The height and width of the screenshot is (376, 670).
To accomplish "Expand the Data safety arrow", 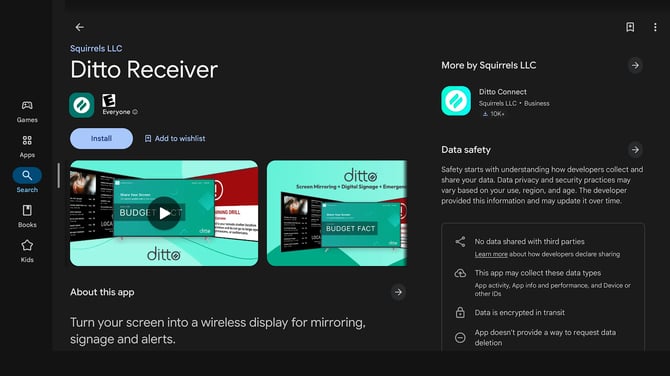I will click(x=635, y=150).
